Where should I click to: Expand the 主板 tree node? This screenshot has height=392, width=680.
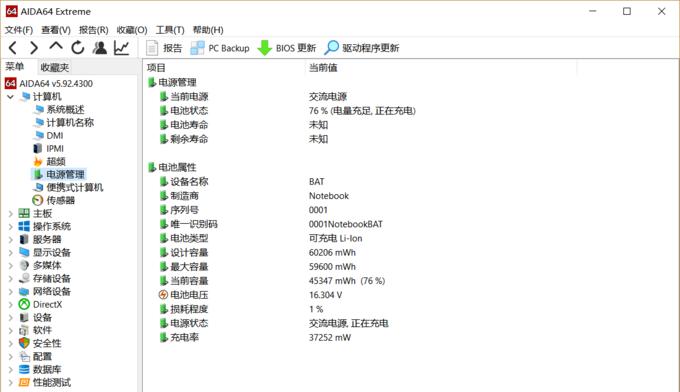click(10, 213)
